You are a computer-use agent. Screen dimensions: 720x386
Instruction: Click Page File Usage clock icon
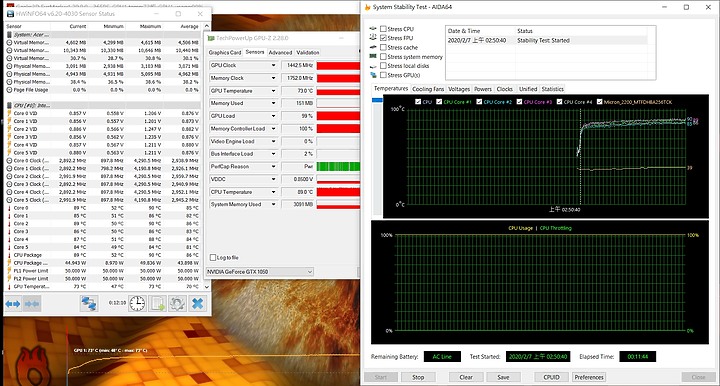pos(9,90)
